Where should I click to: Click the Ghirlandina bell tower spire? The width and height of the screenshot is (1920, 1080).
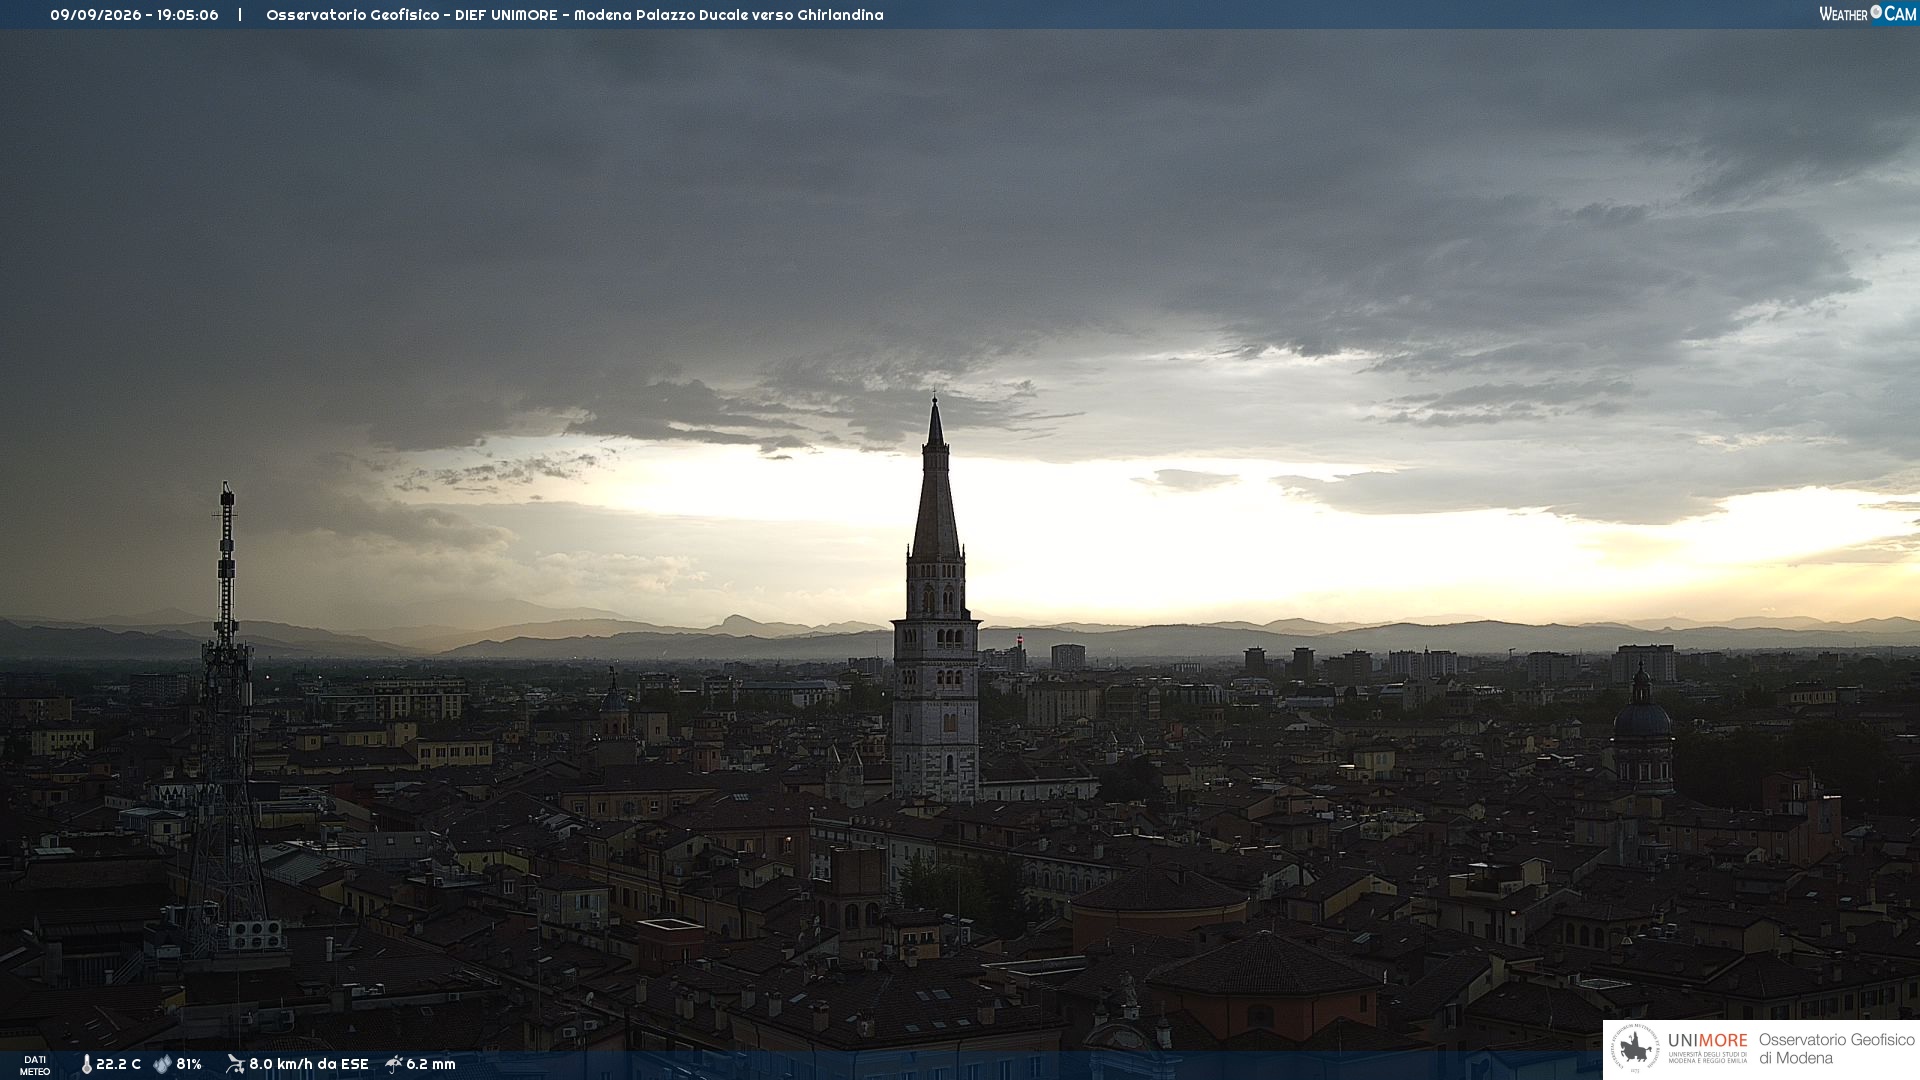pos(936,478)
